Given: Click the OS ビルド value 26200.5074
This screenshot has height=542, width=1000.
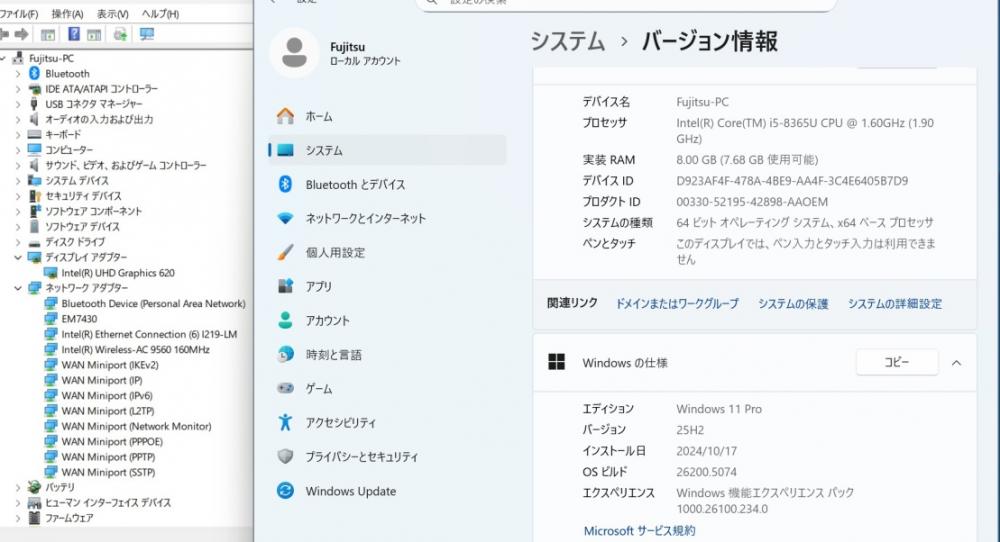Looking at the screenshot, I should 706,472.
